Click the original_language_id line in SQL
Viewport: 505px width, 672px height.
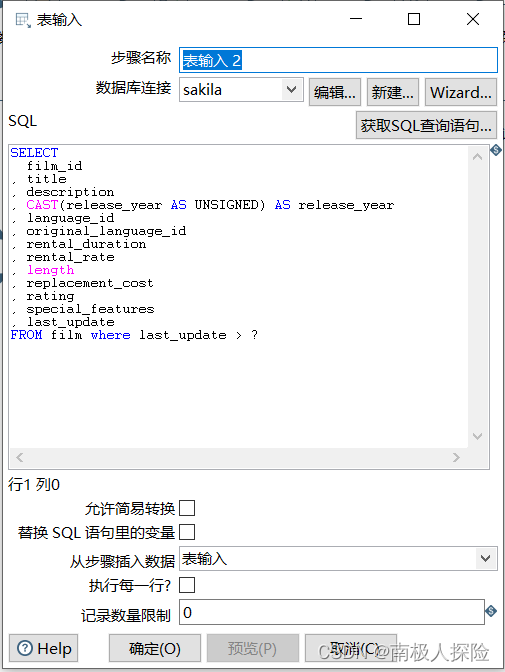click(x=106, y=231)
